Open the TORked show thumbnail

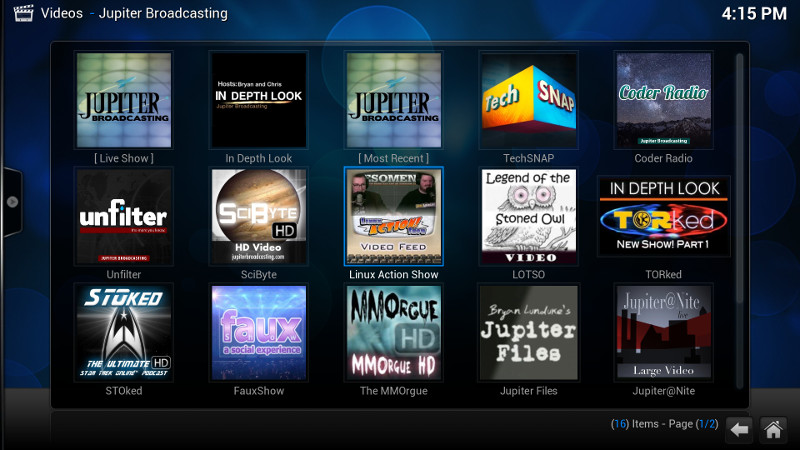663,216
